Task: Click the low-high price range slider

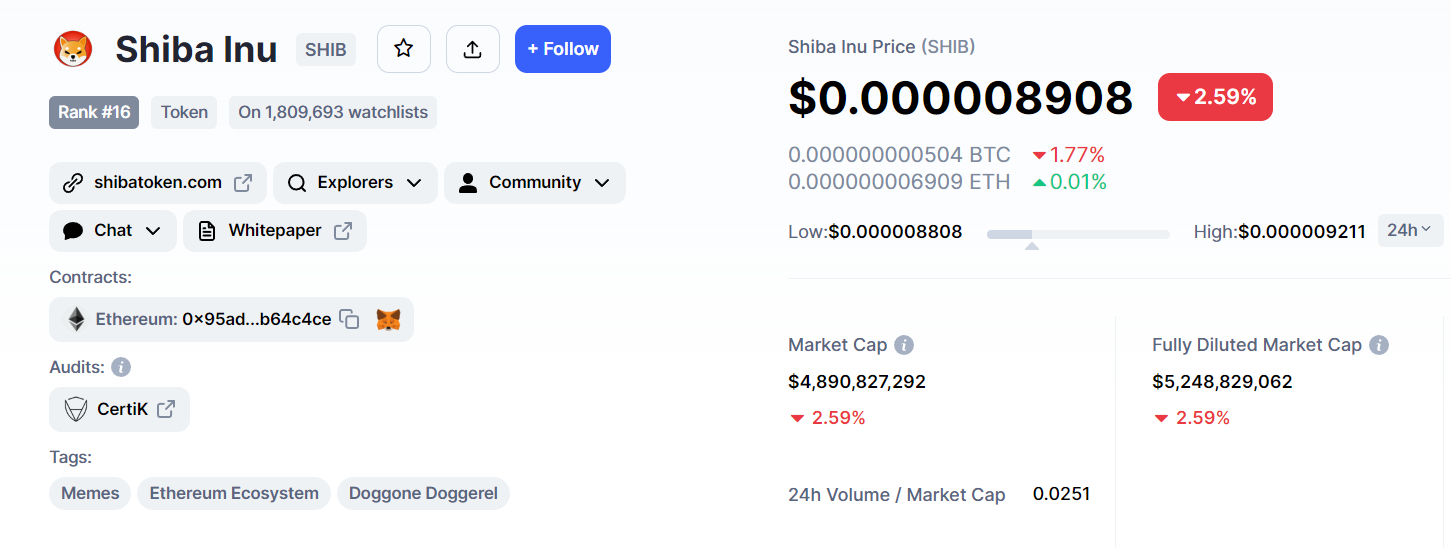Action: tap(1078, 234)
